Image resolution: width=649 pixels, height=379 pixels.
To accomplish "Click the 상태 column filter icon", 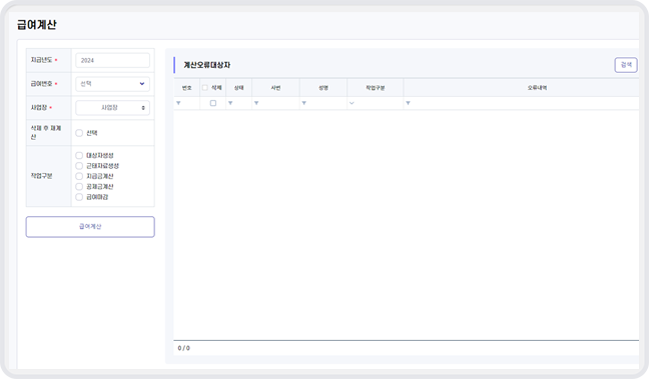I will [x=231, y=103].
